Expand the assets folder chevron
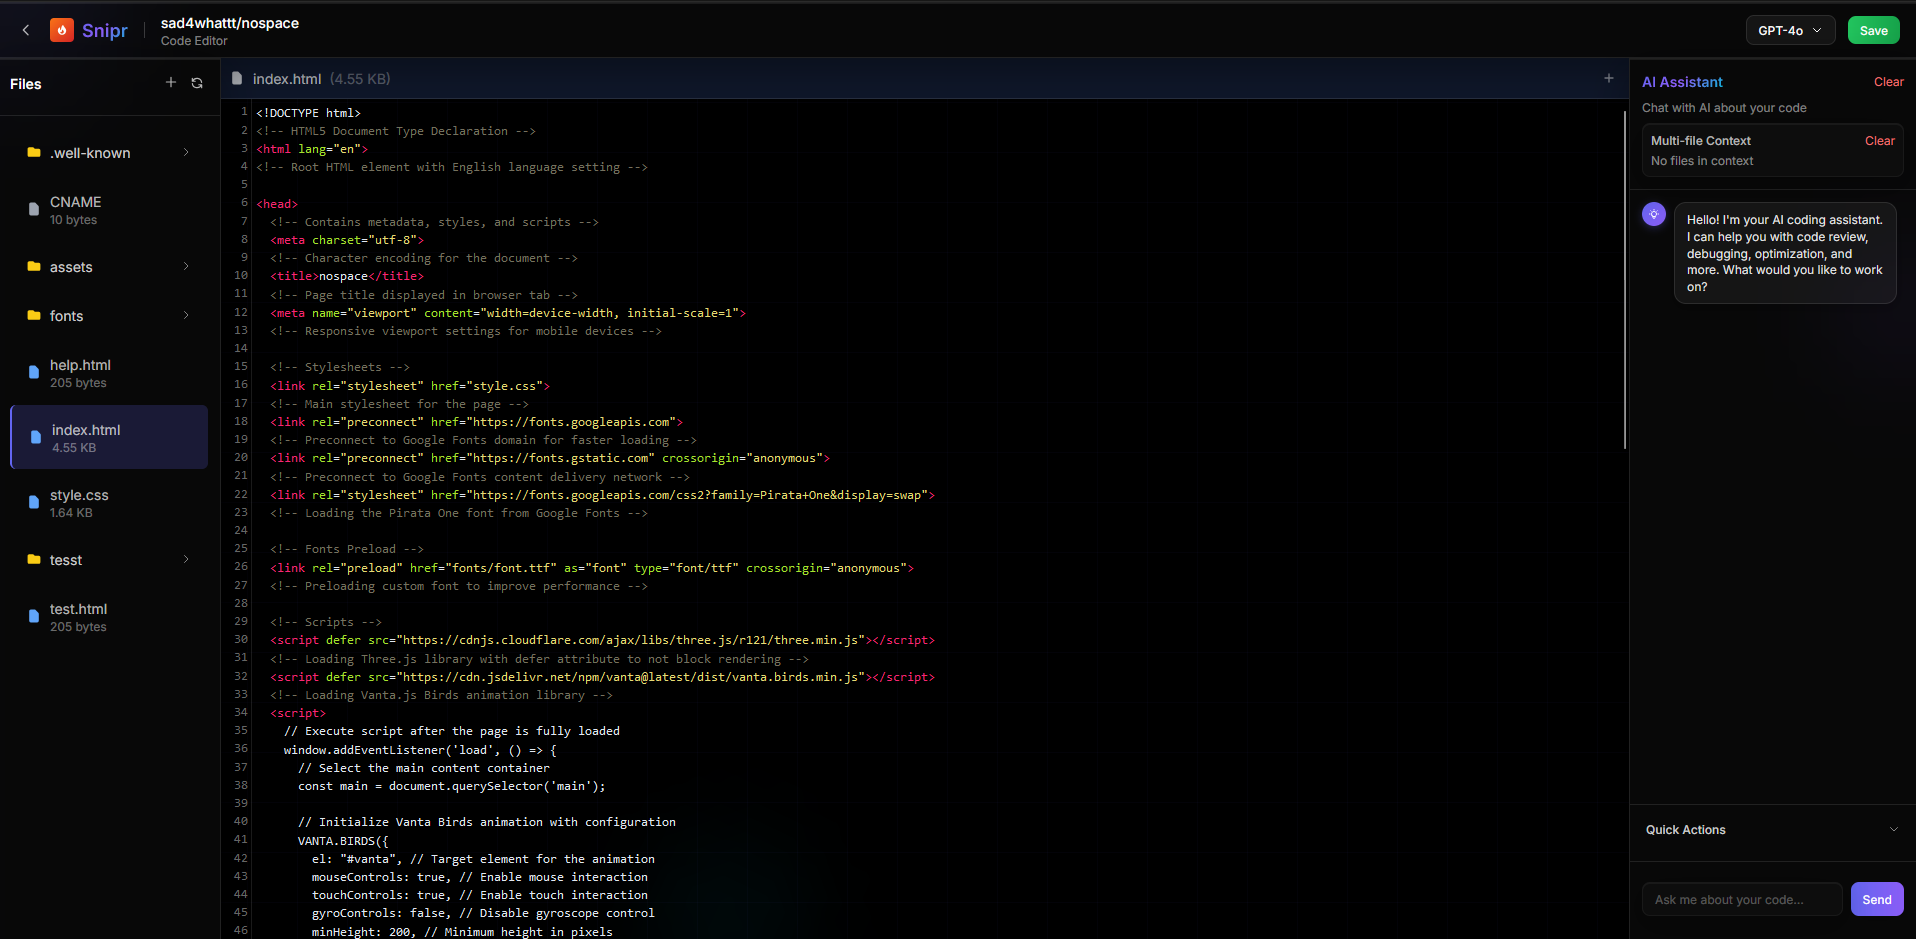The width and height of the screenshot is (1916, 939). click(x=186, y=266)
